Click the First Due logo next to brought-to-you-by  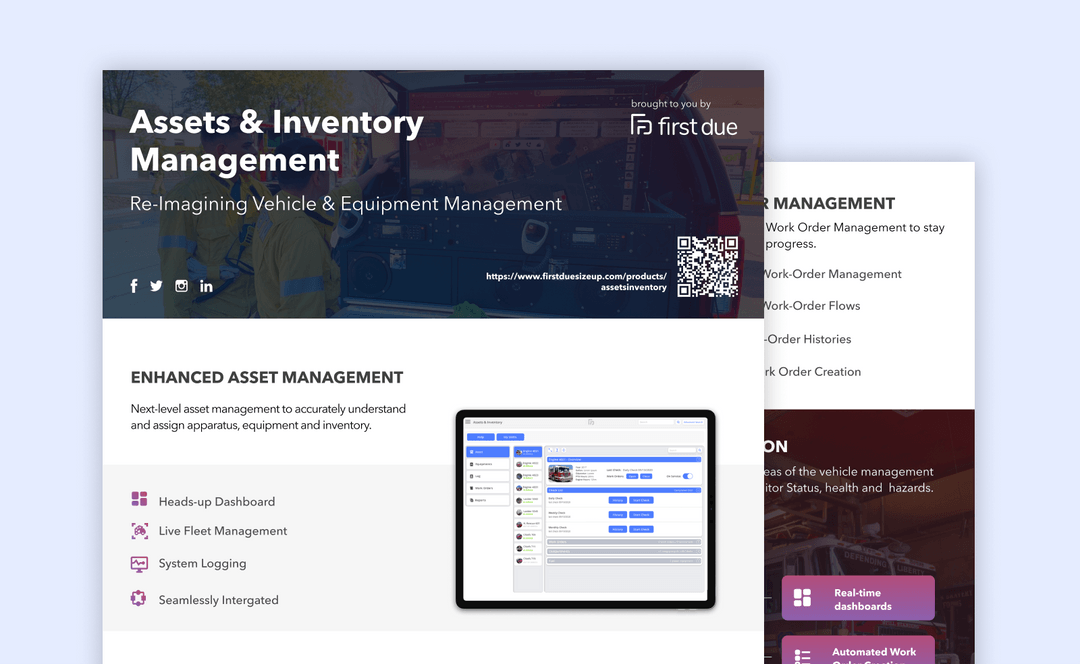tap(684, 127)
